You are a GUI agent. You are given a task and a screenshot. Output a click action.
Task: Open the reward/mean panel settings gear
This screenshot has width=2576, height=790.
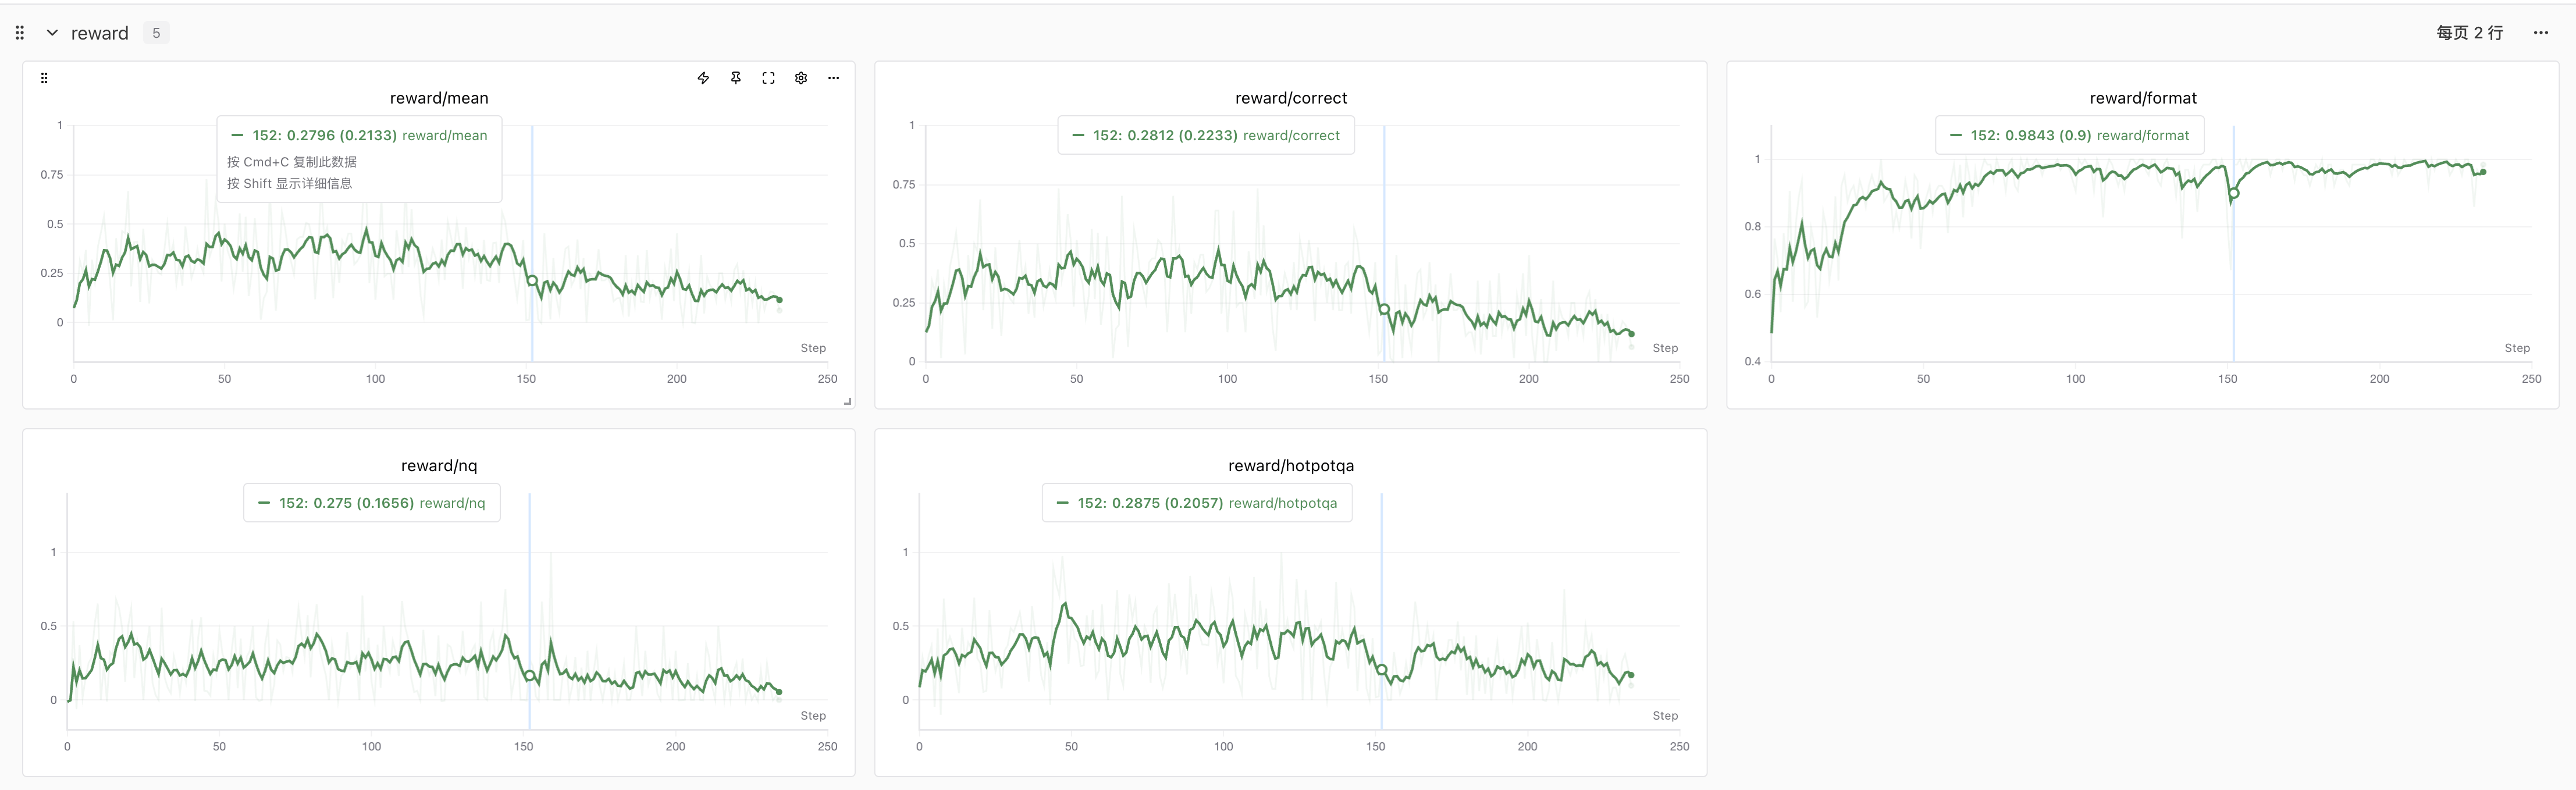(x=801, y=78)
